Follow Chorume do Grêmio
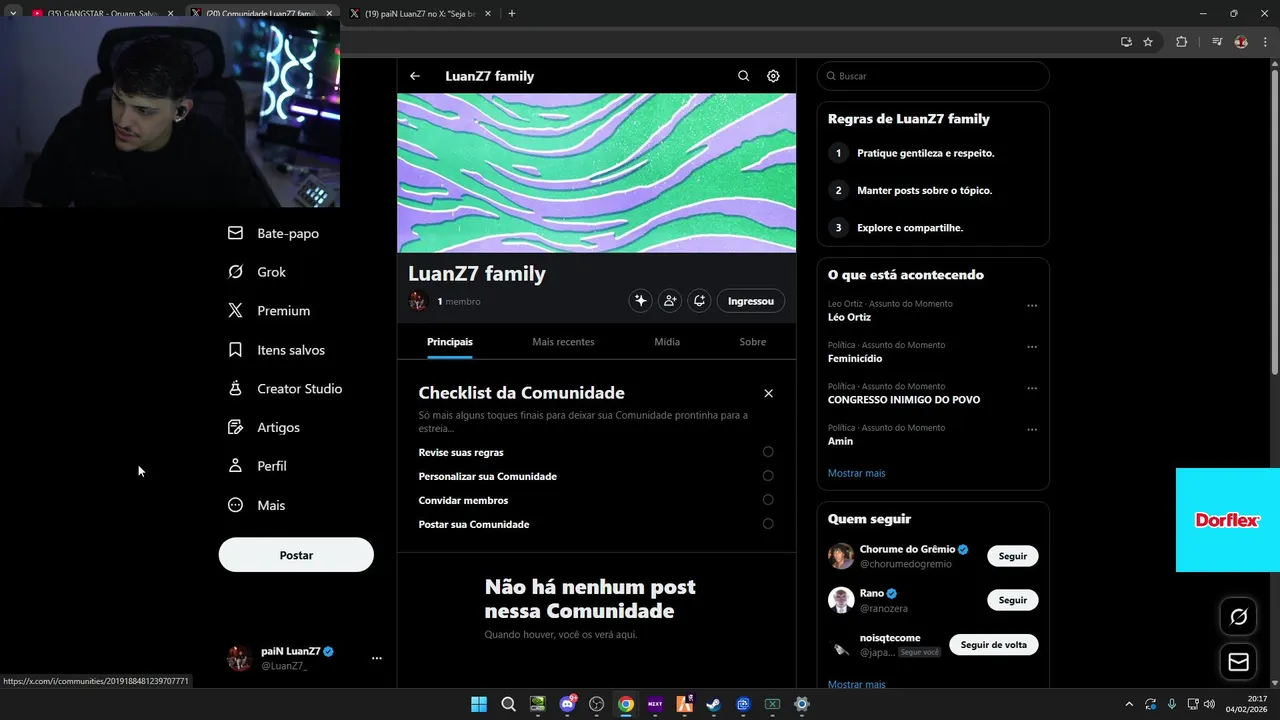 (x=1013, y=556)
